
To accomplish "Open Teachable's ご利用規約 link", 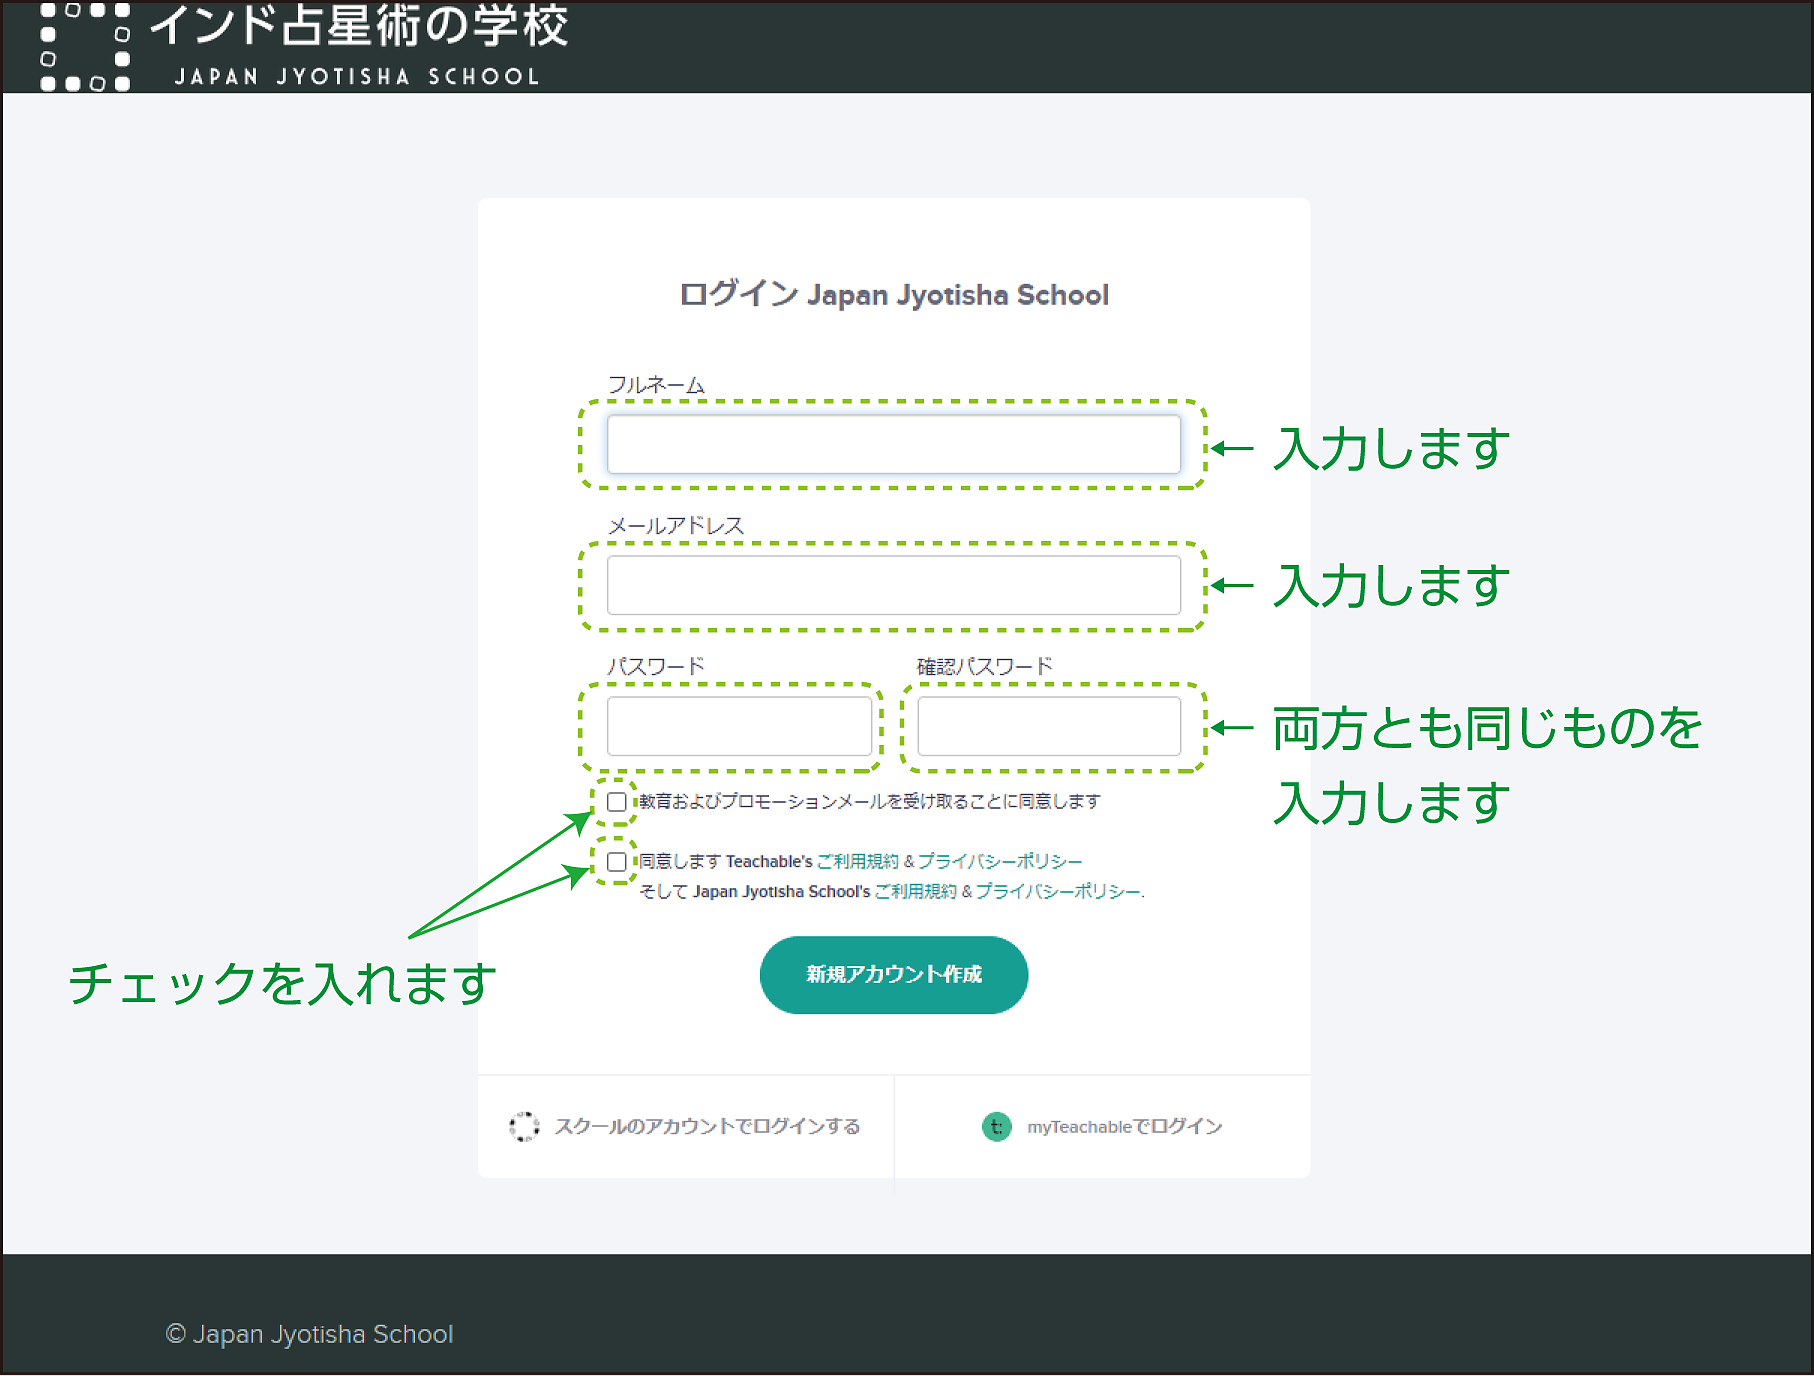I will pyautogui.click(x=858, y=862).
